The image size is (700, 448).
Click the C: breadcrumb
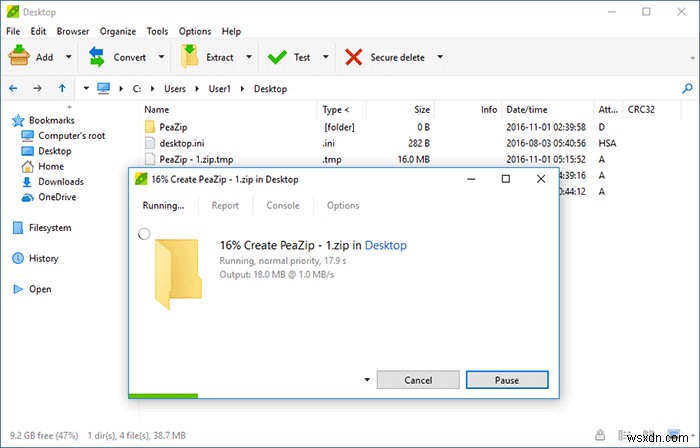137,89
